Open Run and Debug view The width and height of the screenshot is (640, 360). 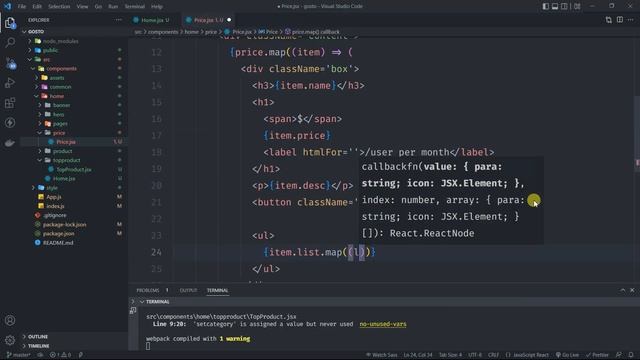click(x=10, y=83)
